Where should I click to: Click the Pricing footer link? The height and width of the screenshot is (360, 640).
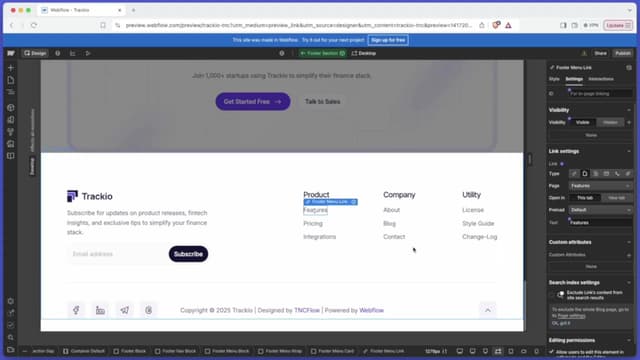pyautogui.click(x=313, y=223)
